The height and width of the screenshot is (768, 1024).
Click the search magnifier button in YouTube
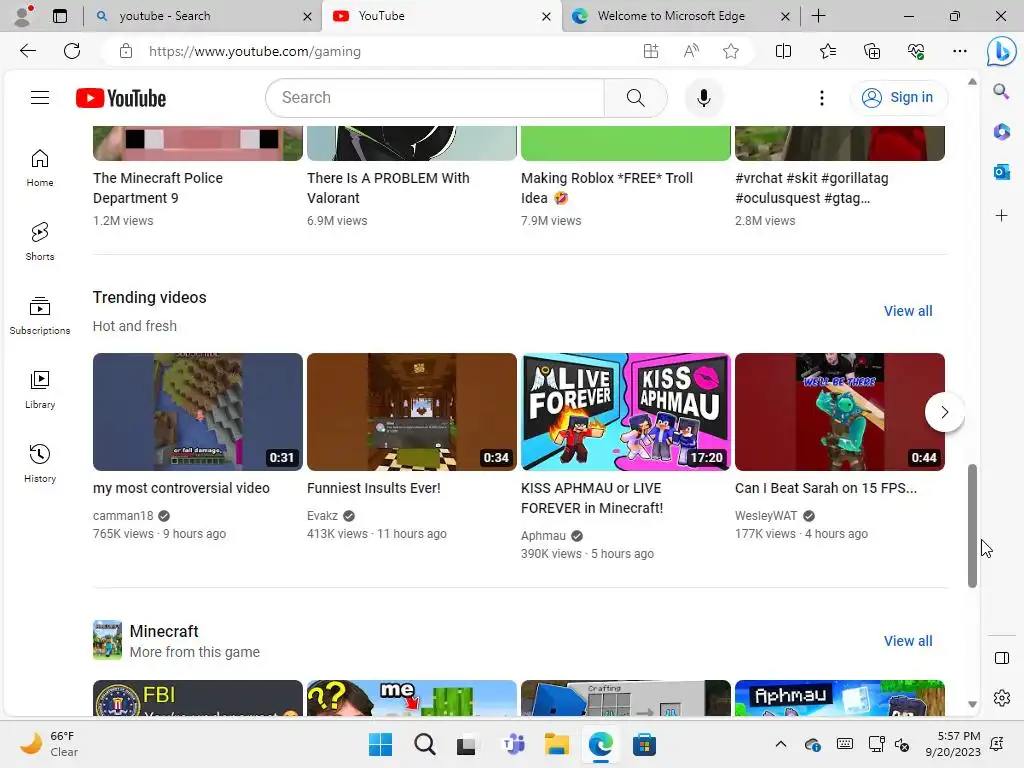point(635,98)
